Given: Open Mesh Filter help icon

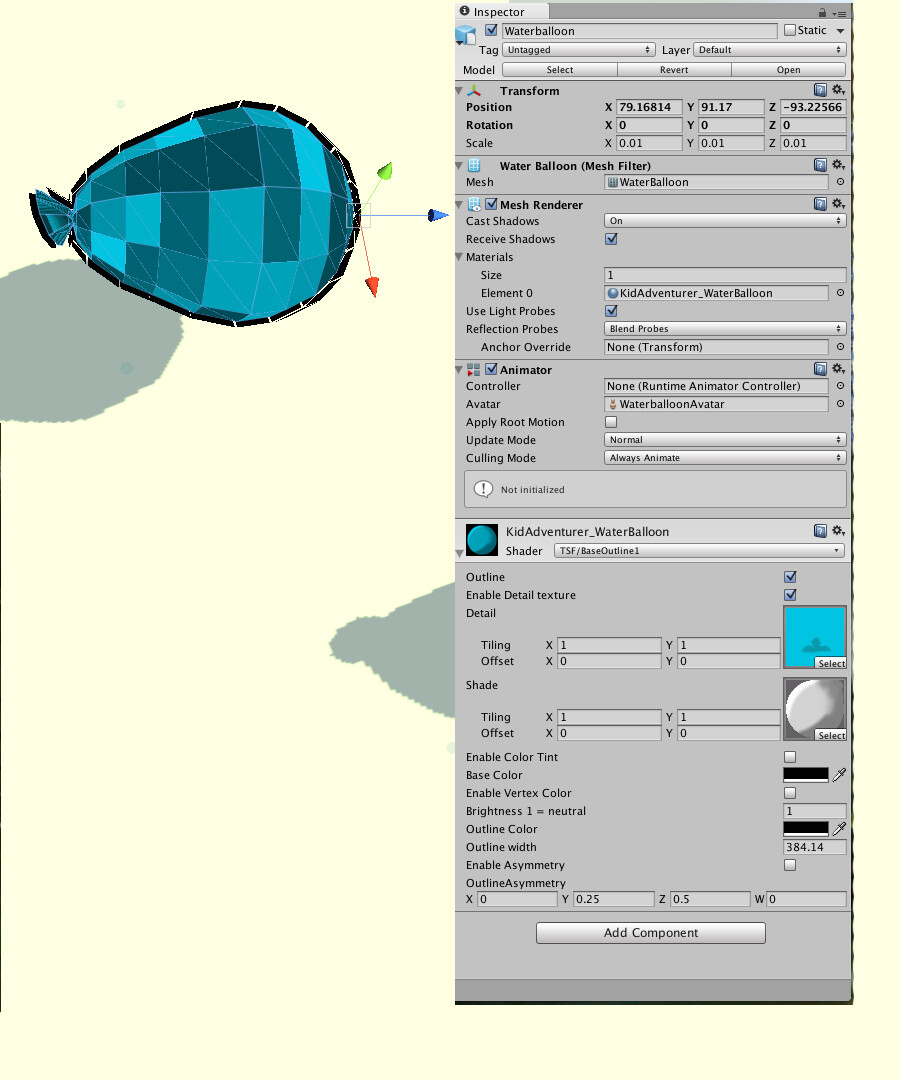Looking at the screenshot, I should [819, 165].
